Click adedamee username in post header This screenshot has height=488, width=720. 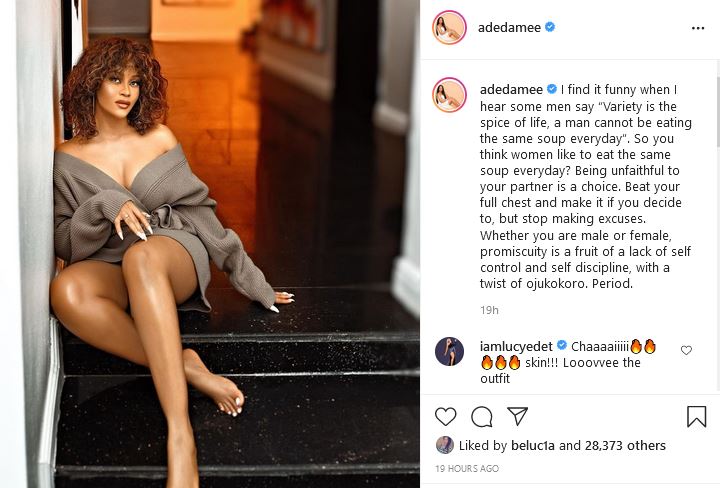click(x=509, y=28)
